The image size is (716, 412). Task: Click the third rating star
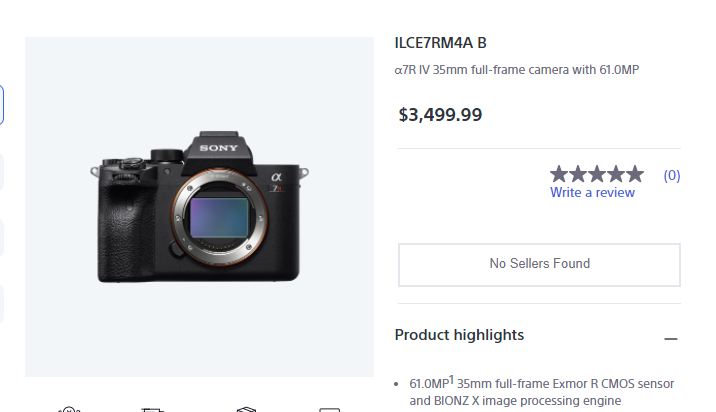(597, 174)
